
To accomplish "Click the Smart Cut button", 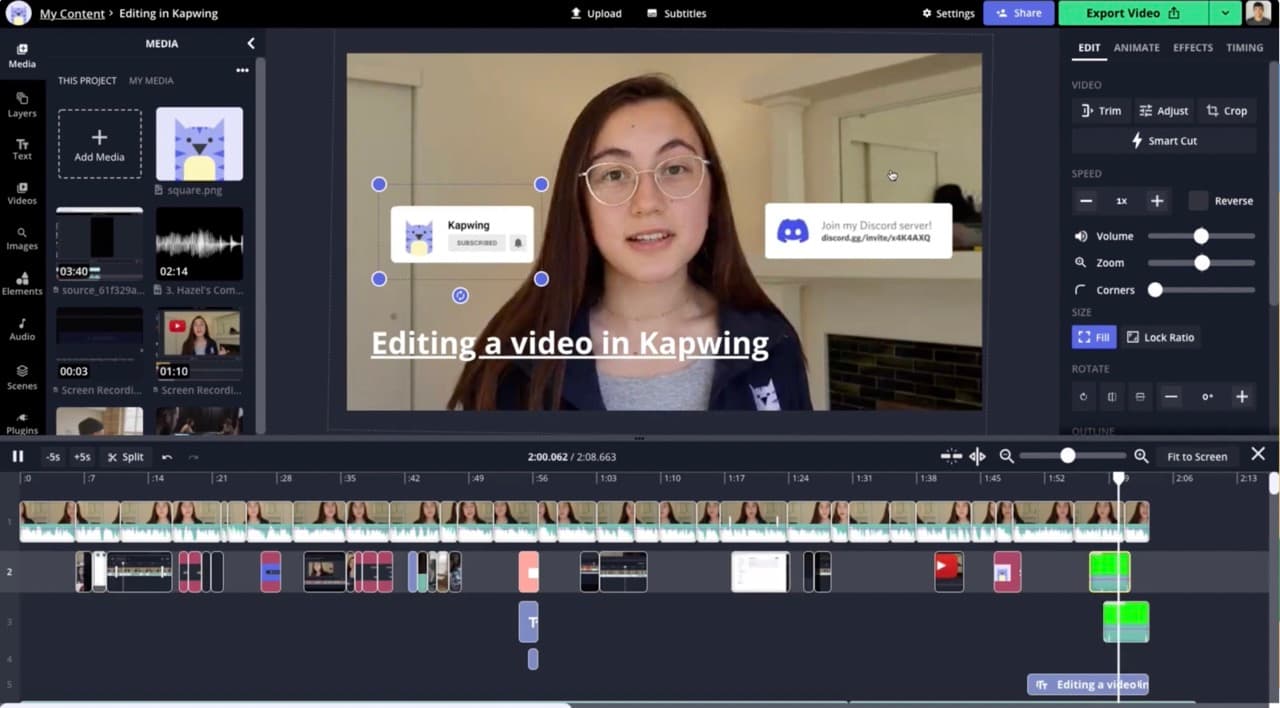I will [1164, 141].
